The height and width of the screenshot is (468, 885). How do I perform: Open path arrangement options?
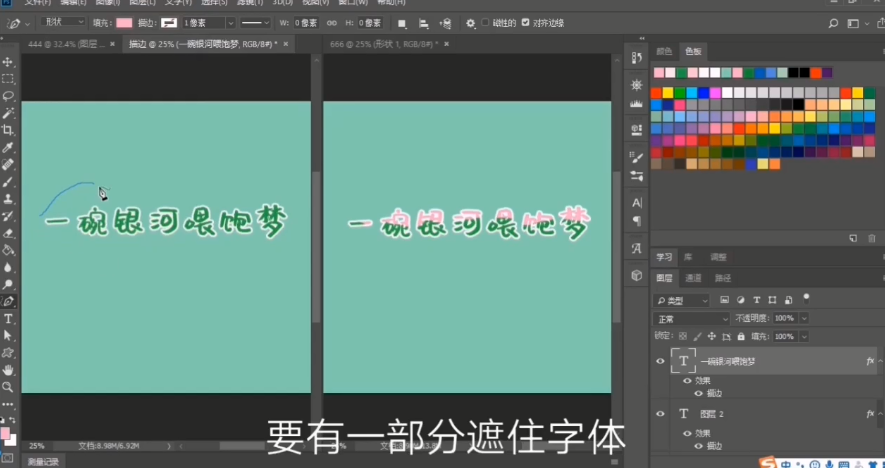point(445,23)
